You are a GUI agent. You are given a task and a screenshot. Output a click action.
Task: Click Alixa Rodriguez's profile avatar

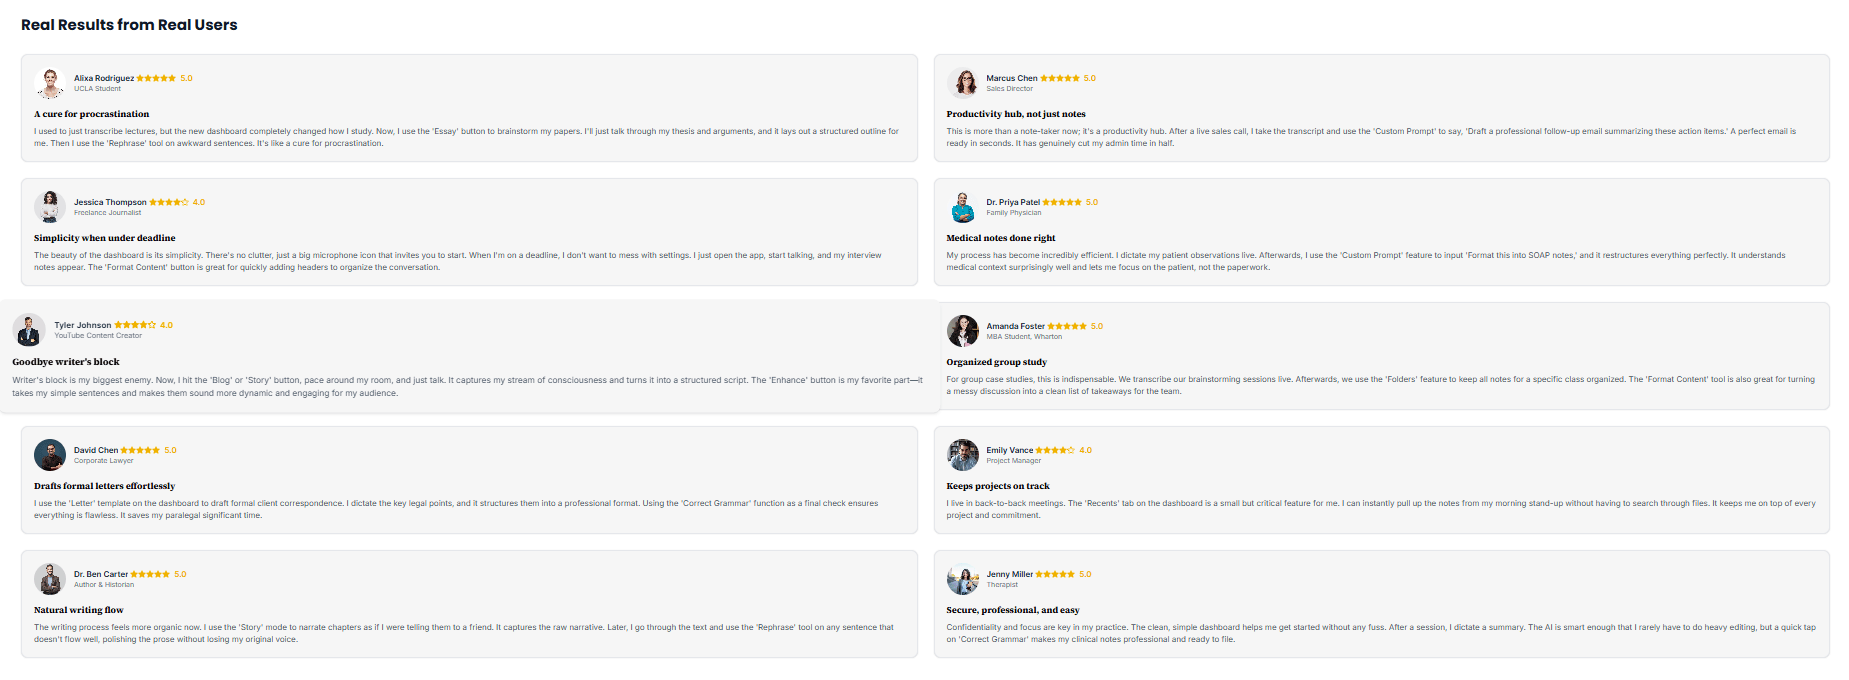[49, 82]
